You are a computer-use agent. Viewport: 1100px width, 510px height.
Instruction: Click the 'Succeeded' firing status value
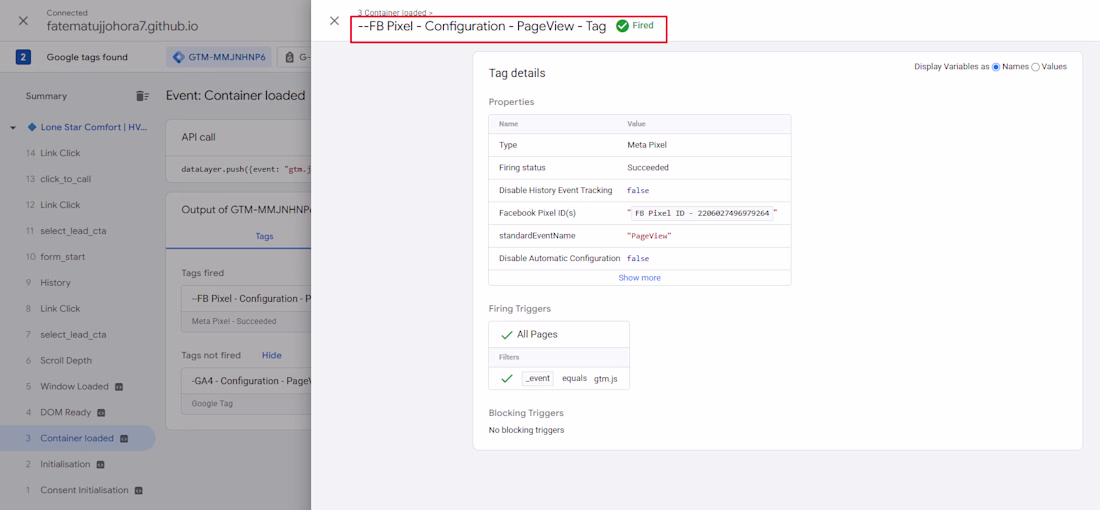pos(648,168)
